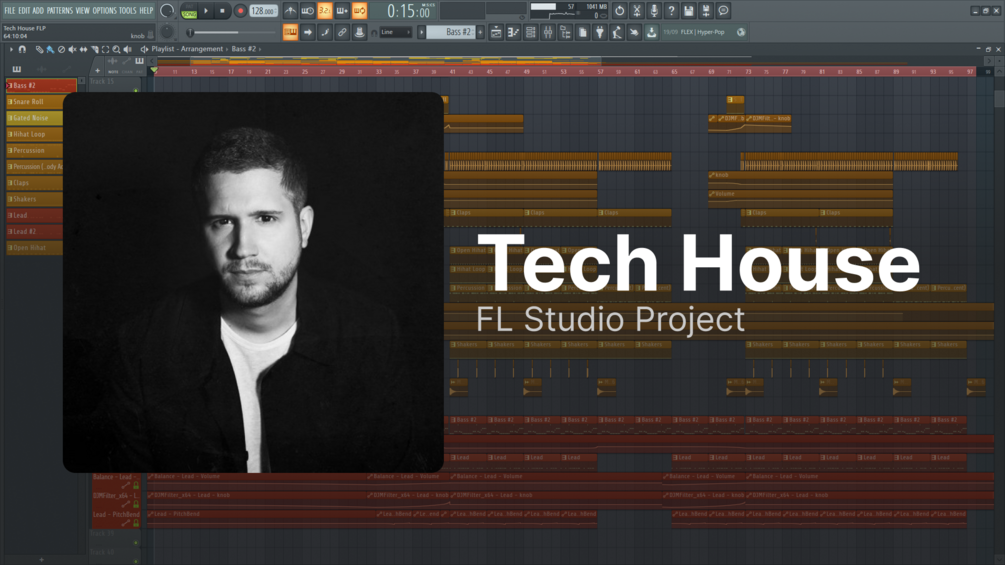Open the plugin picker plug icon
The width and height of the screenshot is (1005, 565).
click(600, 32)
